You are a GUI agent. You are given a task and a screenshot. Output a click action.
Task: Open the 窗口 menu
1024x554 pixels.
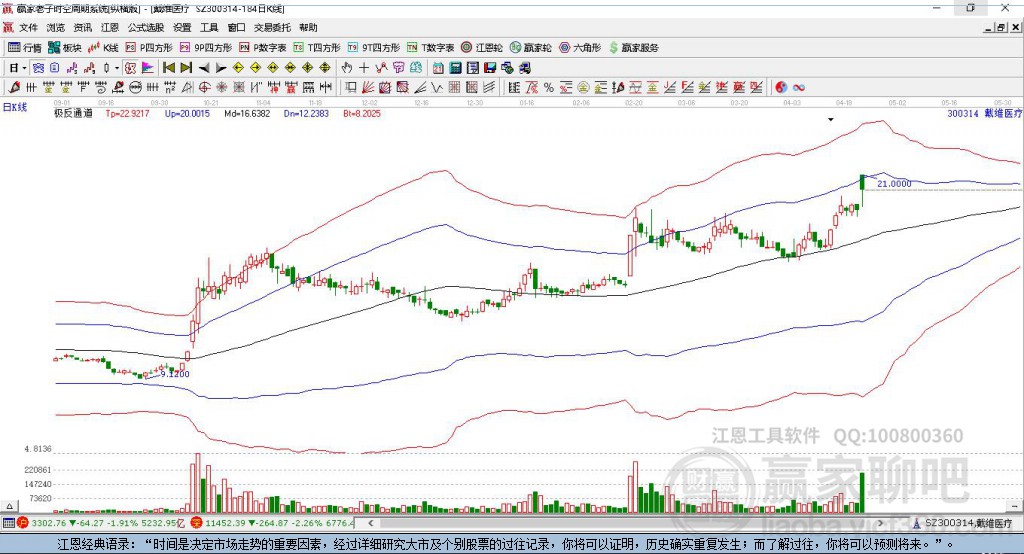(236, 27)
